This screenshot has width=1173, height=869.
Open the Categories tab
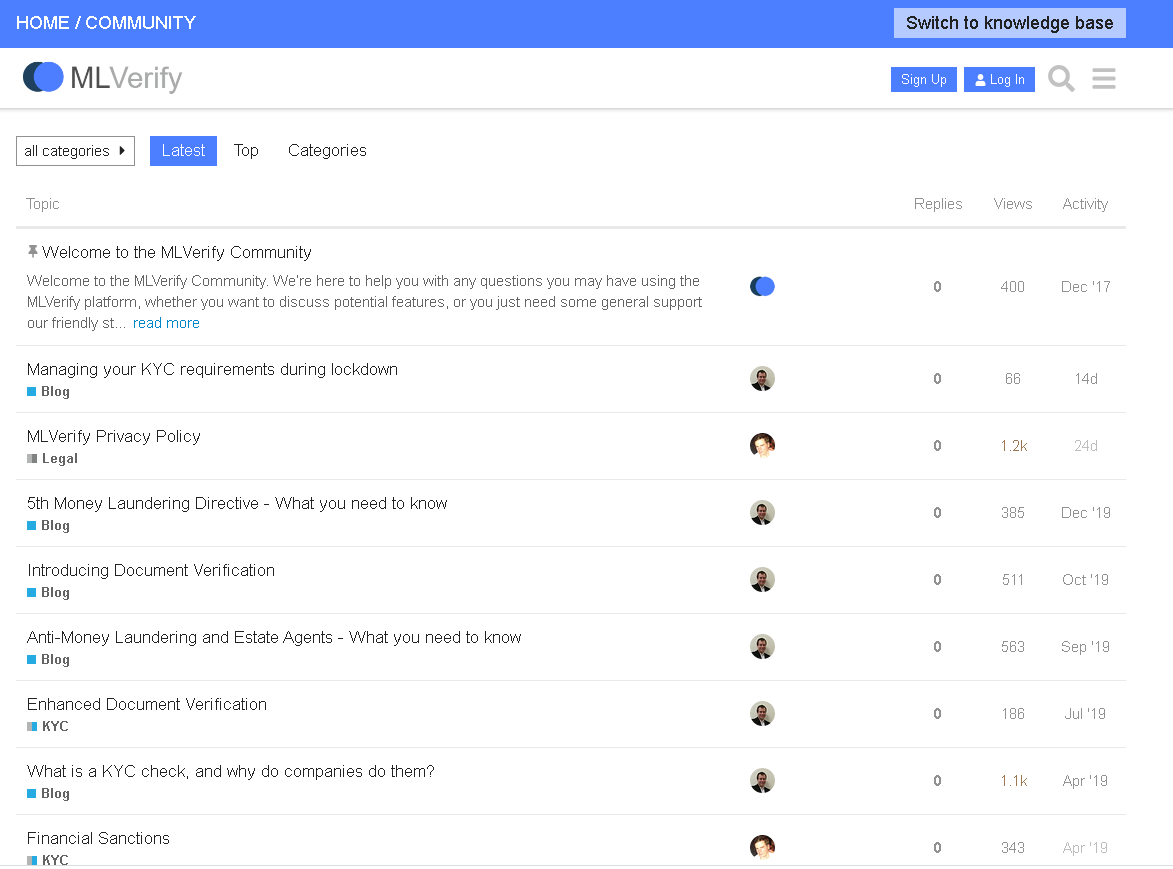(327, 151)
